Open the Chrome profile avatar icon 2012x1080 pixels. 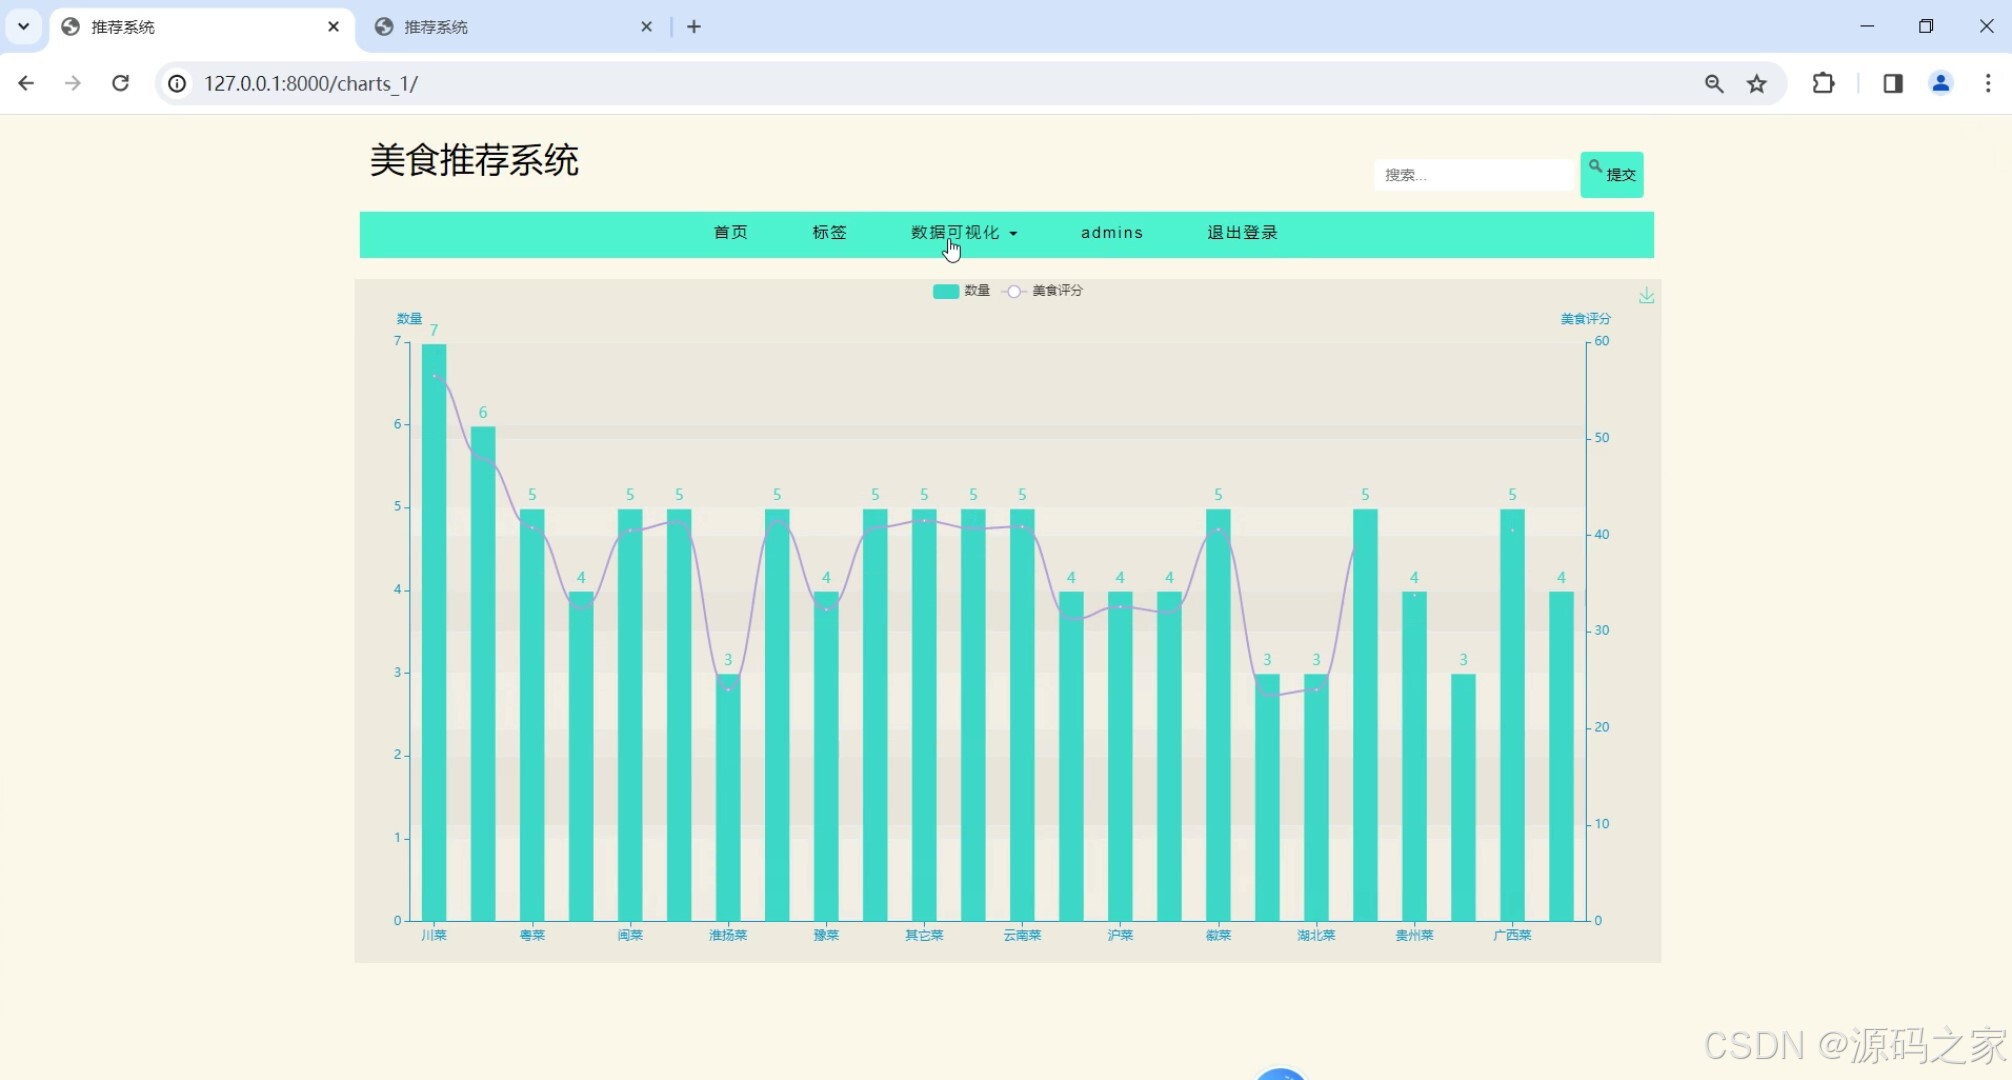tap(1940, 83)
